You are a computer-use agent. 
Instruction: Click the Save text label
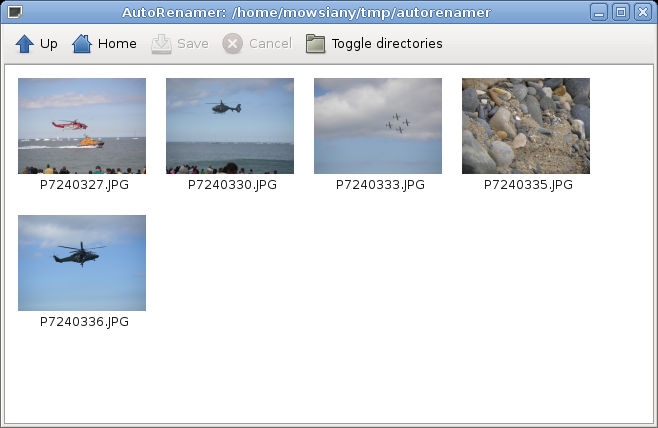click(x=193, y=44)
